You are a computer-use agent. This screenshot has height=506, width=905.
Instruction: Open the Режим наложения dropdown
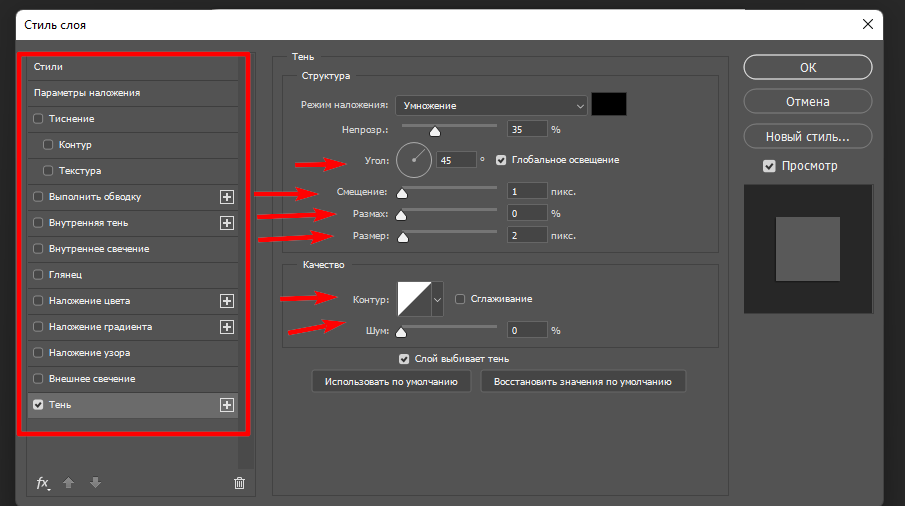[491, 106]
